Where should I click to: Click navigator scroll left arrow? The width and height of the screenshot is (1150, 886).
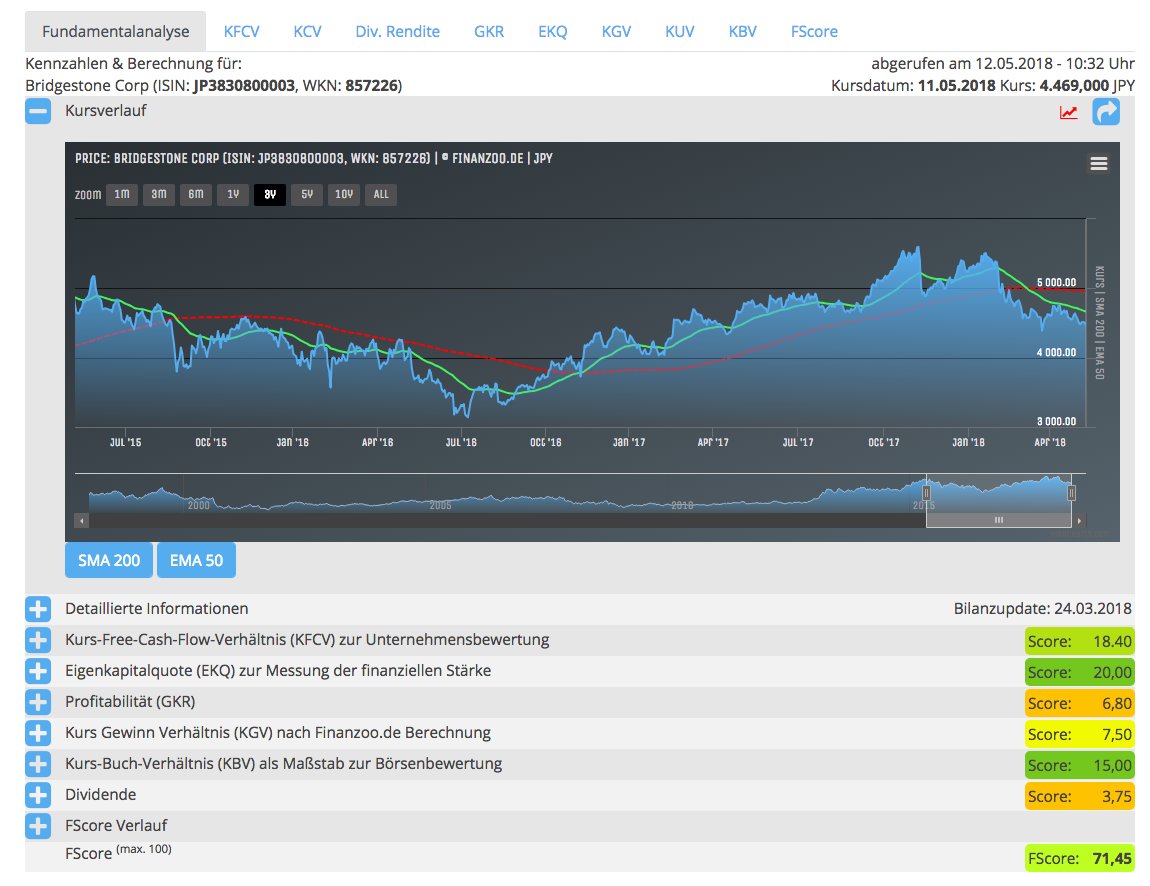[x=82, y=521]
